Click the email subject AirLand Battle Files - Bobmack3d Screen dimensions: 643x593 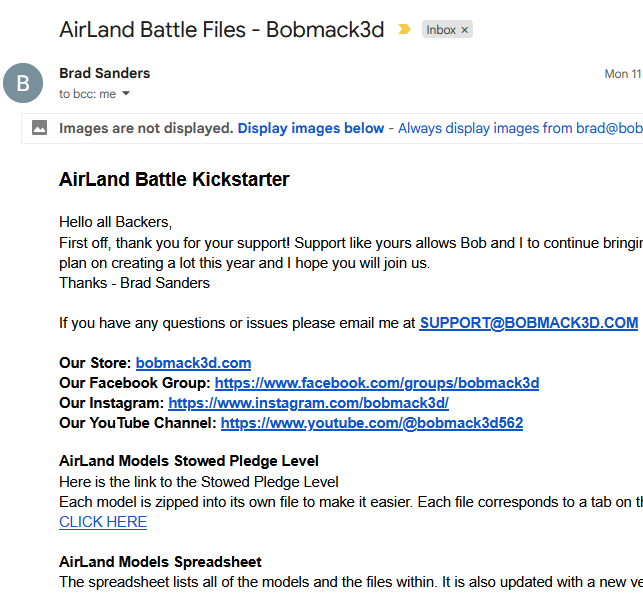click(221, 30)
